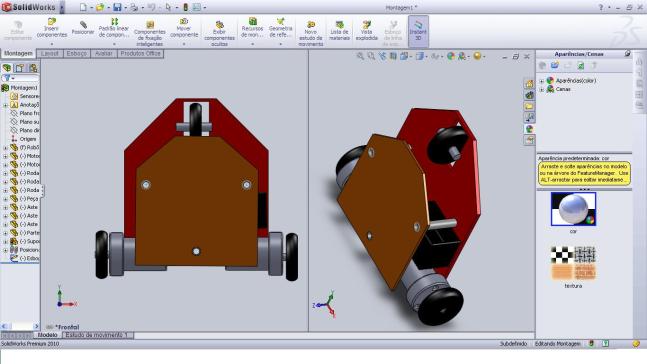Open Estudo de movimento 1 tab
Viewport: 647px width, 364px height.
coord(98,335)
